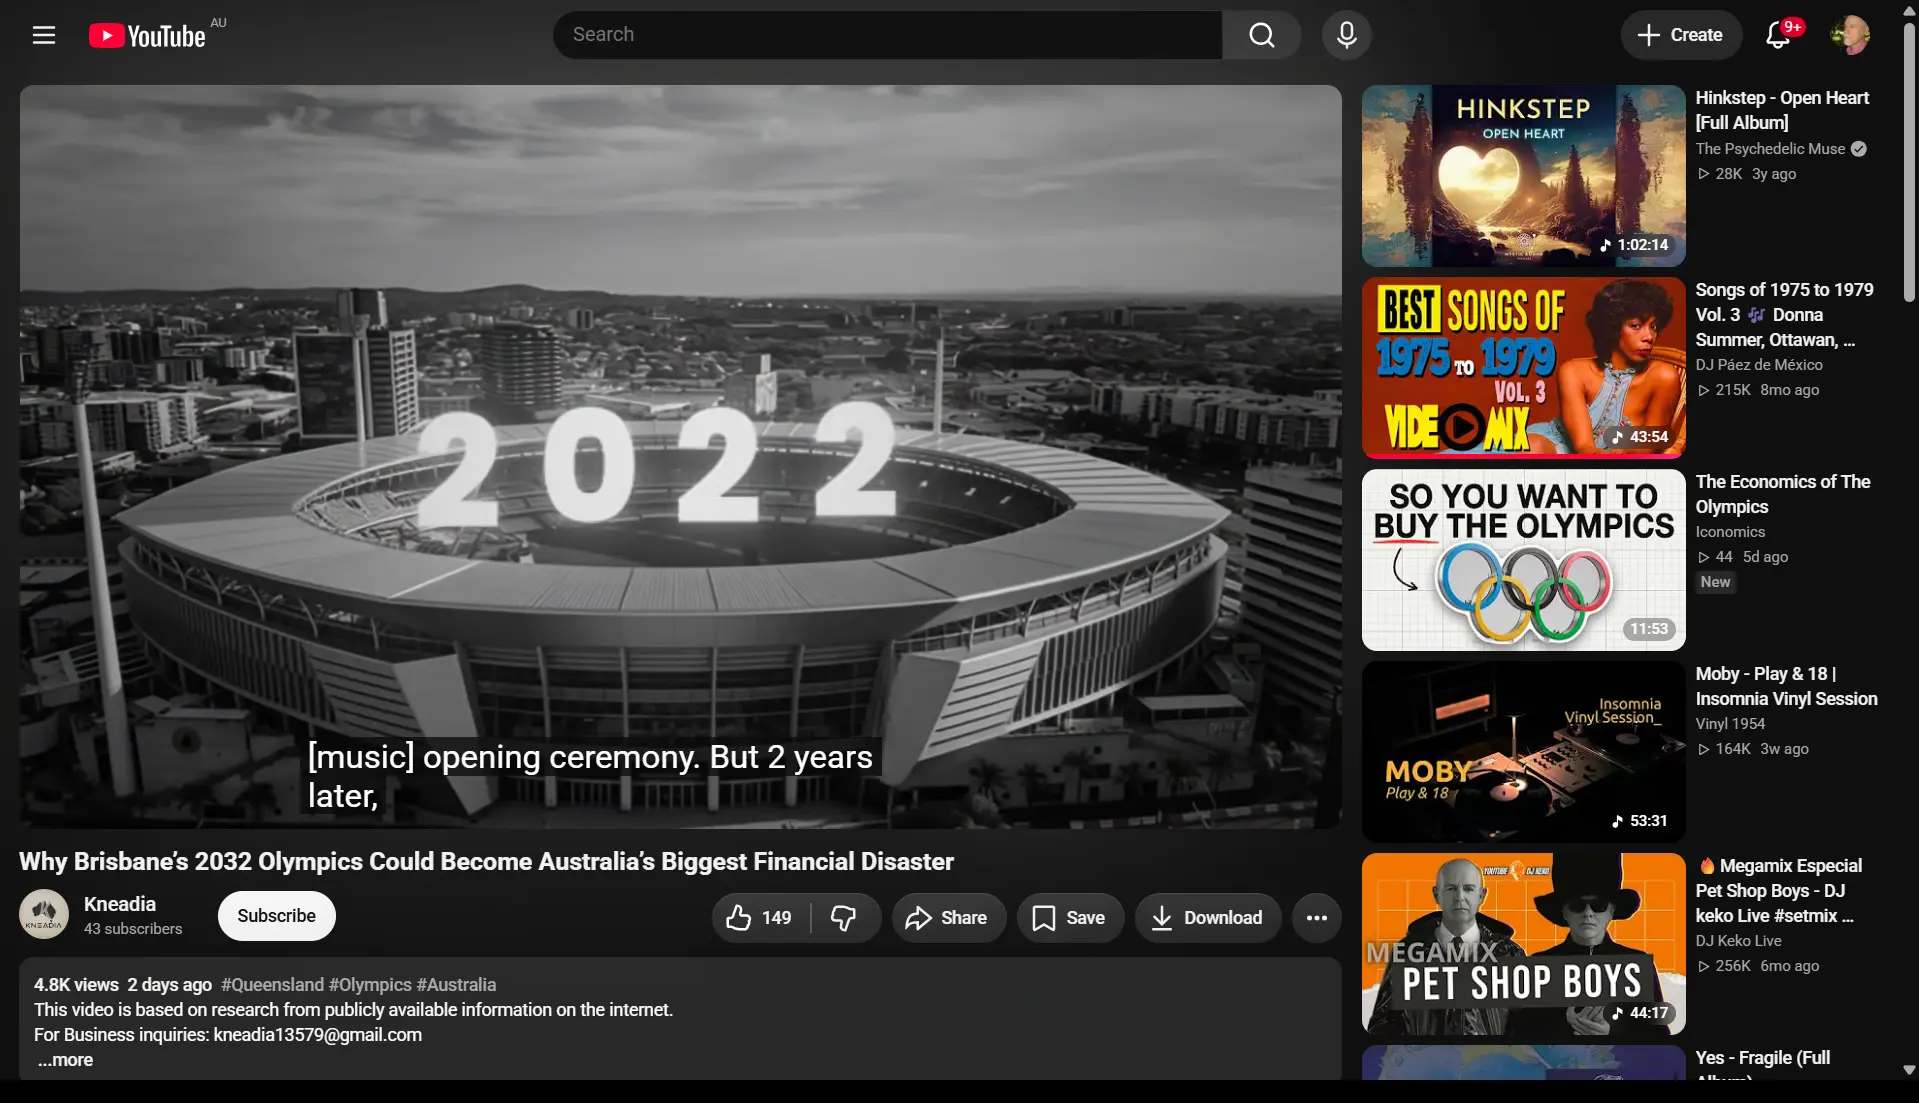The width and height of the screenshot is (1919, 1103).
Task: Open Kneadia channel name link
Action: click(x=120, y=904)
